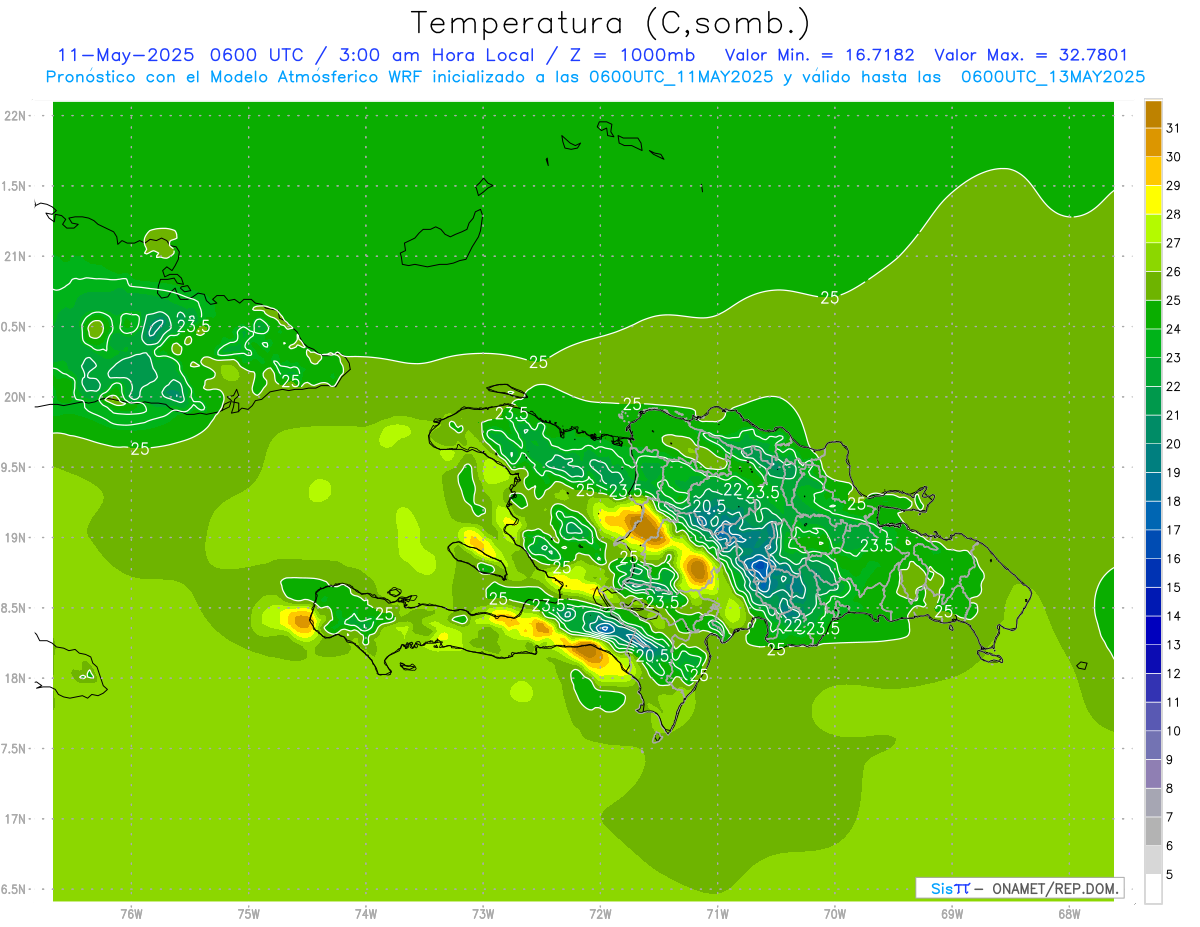Click the olive-green legend swatch between 25 and 26
This screenshot has width=1200, height=927.
[x=1153, y=286]
